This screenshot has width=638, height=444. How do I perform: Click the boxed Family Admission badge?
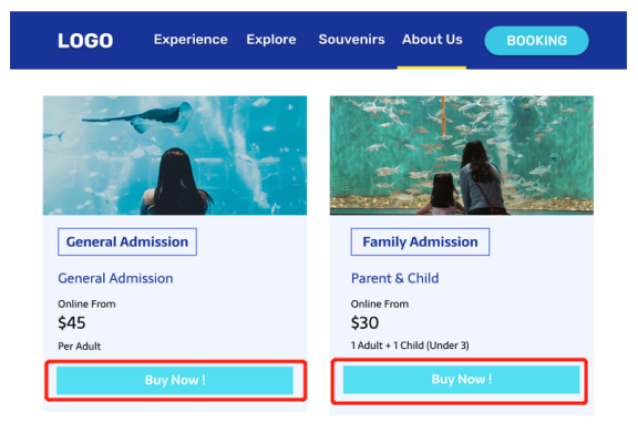tap(420, 242)
